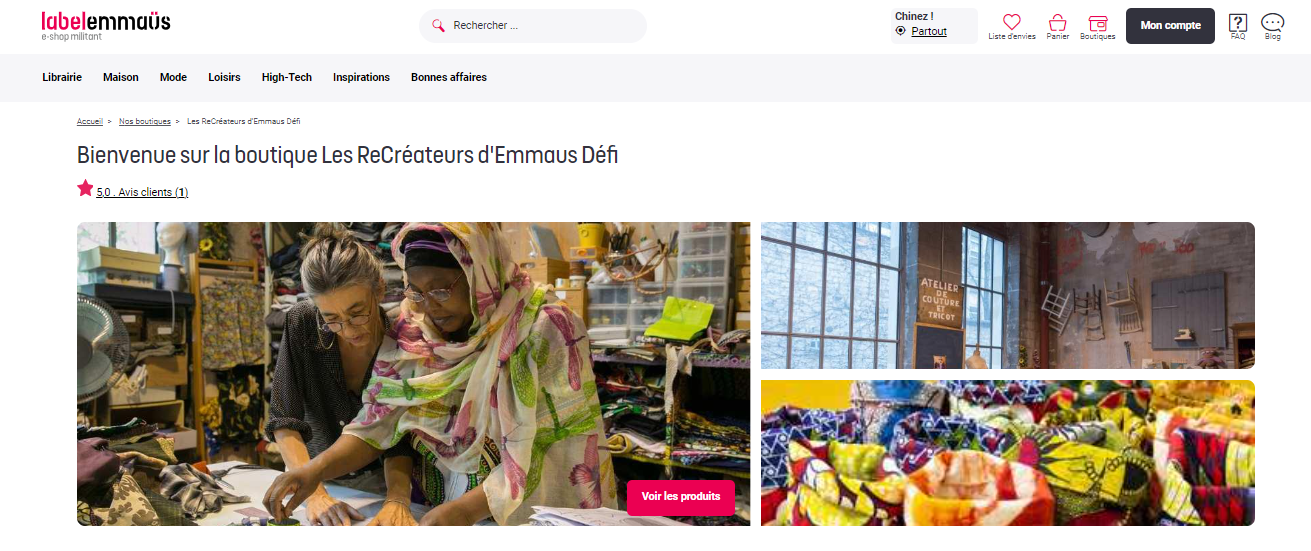Screen dimensions: 1311x551
Task: Expand the Loisirs category menu
Action: (x=224, y=77)
